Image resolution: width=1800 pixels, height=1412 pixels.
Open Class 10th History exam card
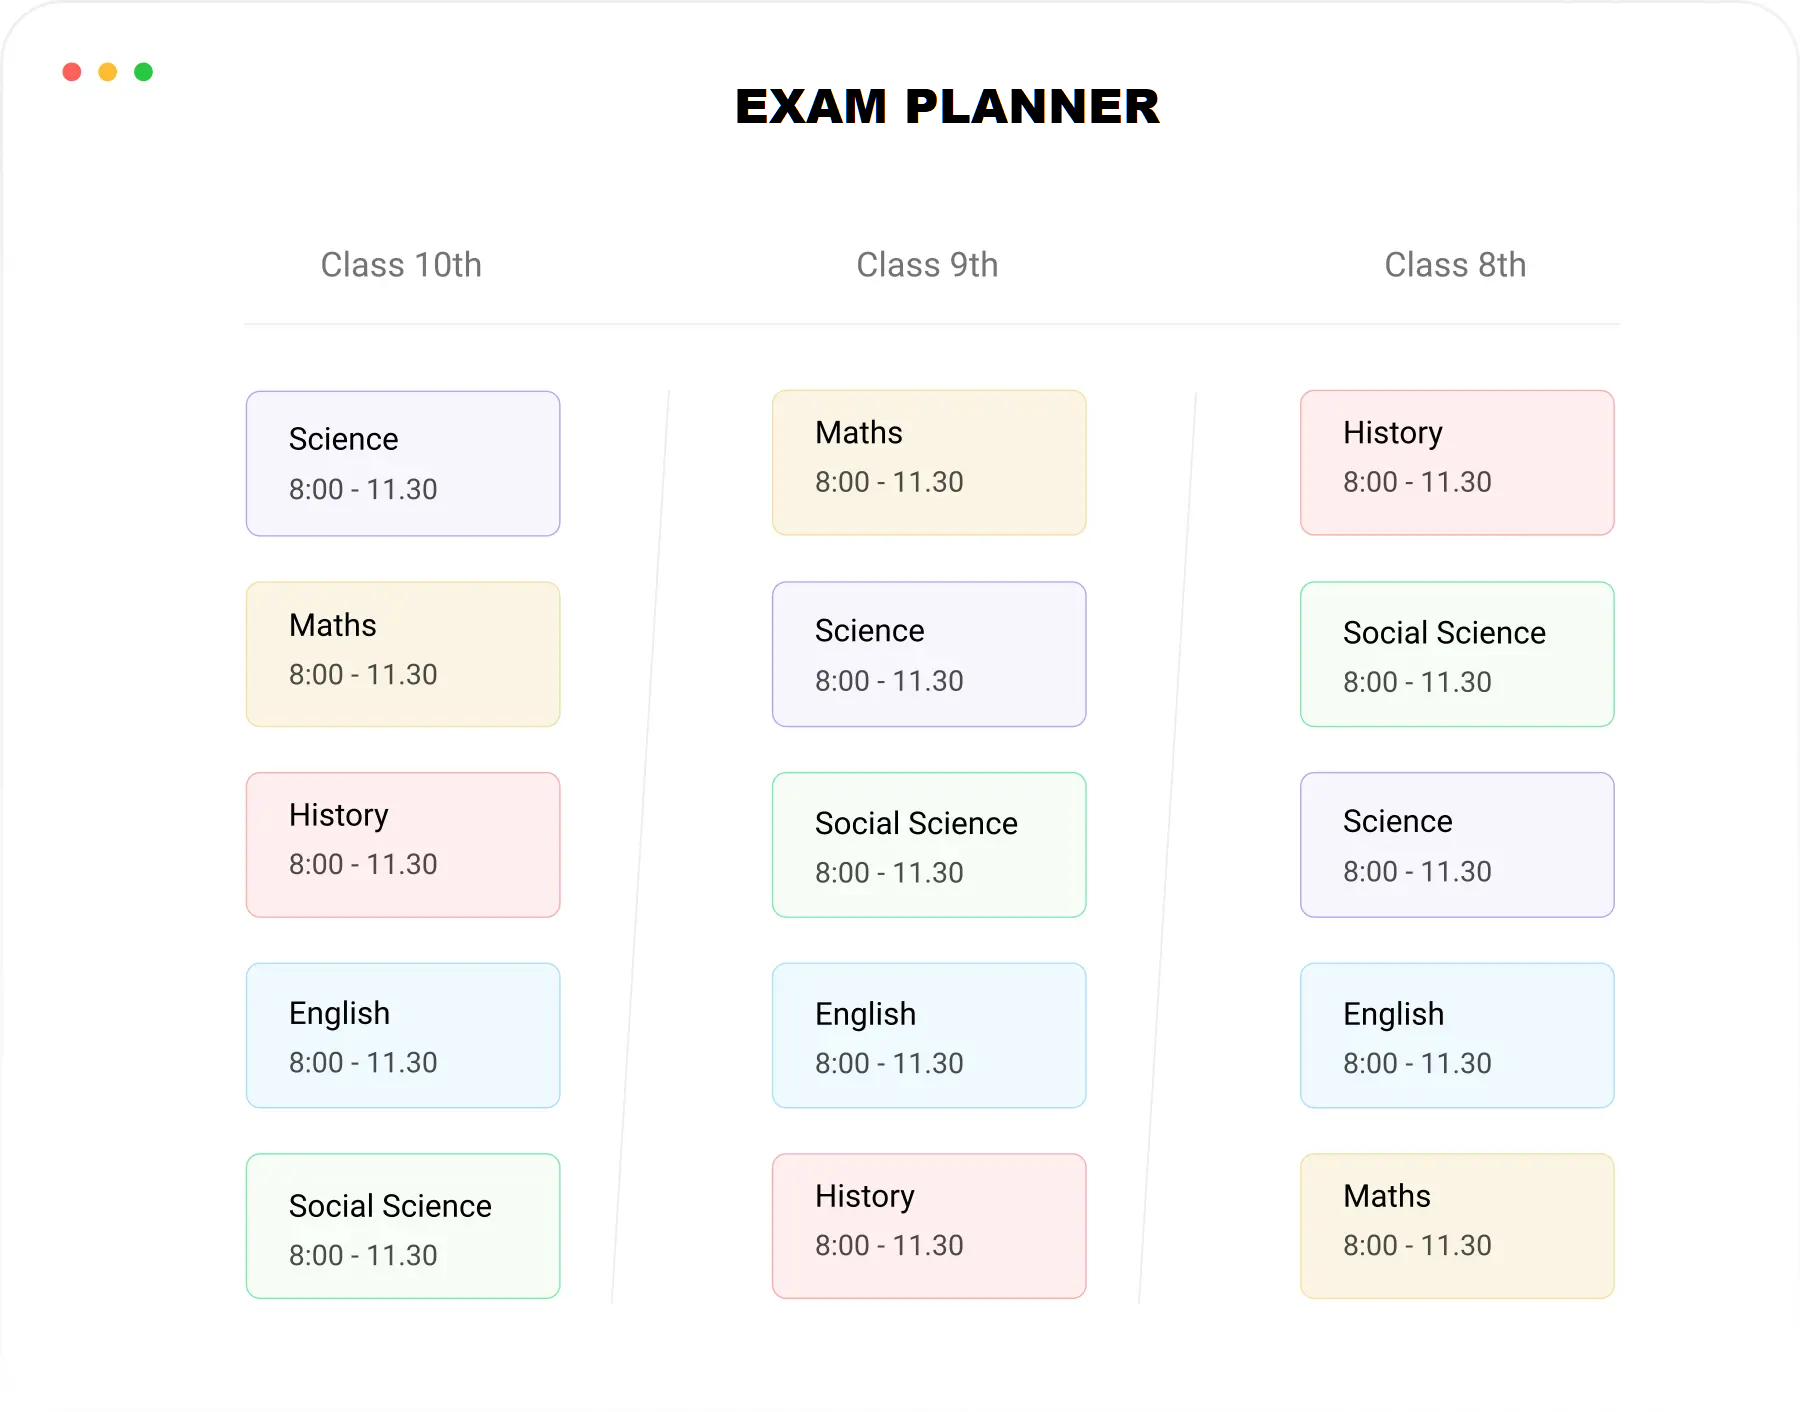pyautogui.click(x=403, y=845)
